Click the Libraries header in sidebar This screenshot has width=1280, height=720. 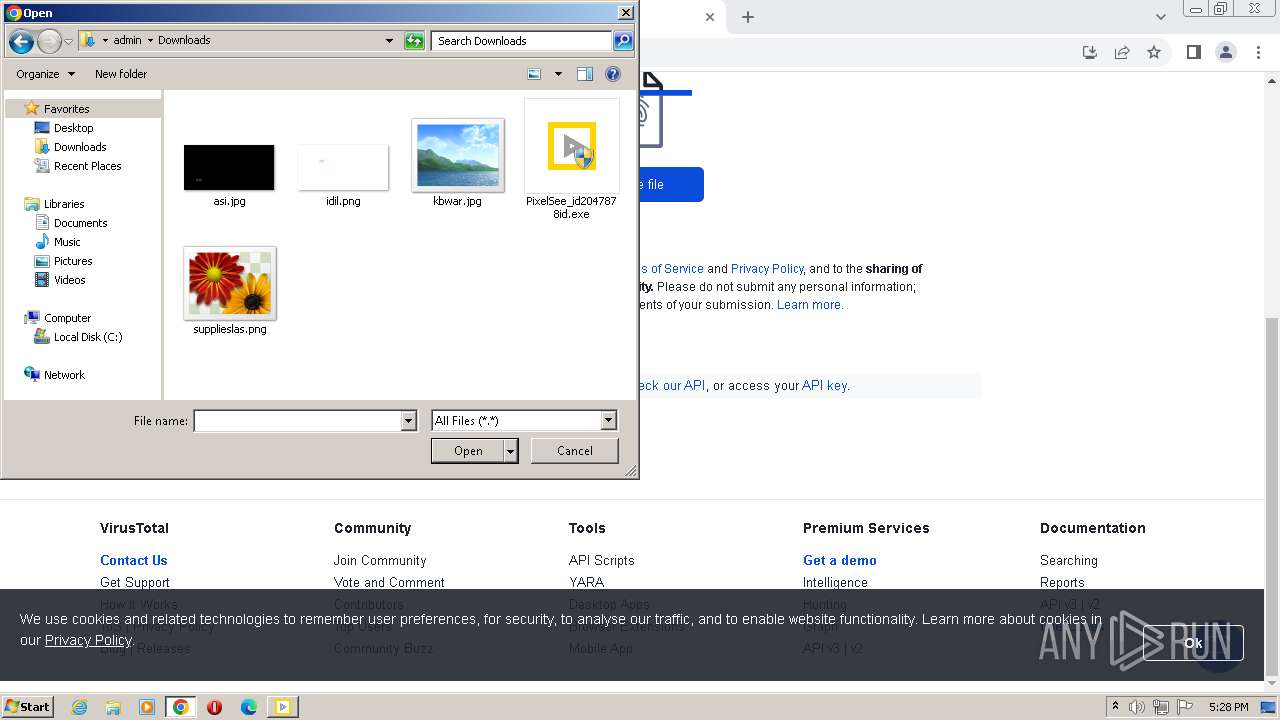point(63,204)
